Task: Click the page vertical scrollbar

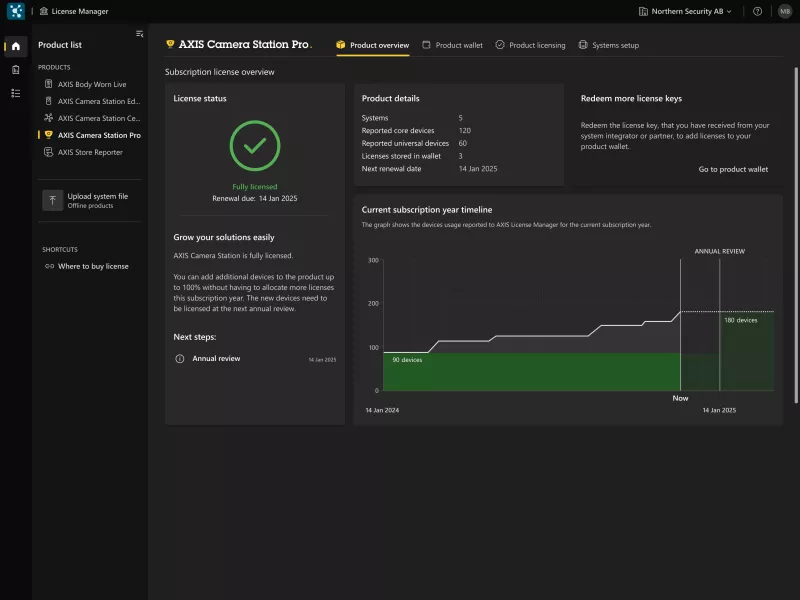Action: pos(795,235)
